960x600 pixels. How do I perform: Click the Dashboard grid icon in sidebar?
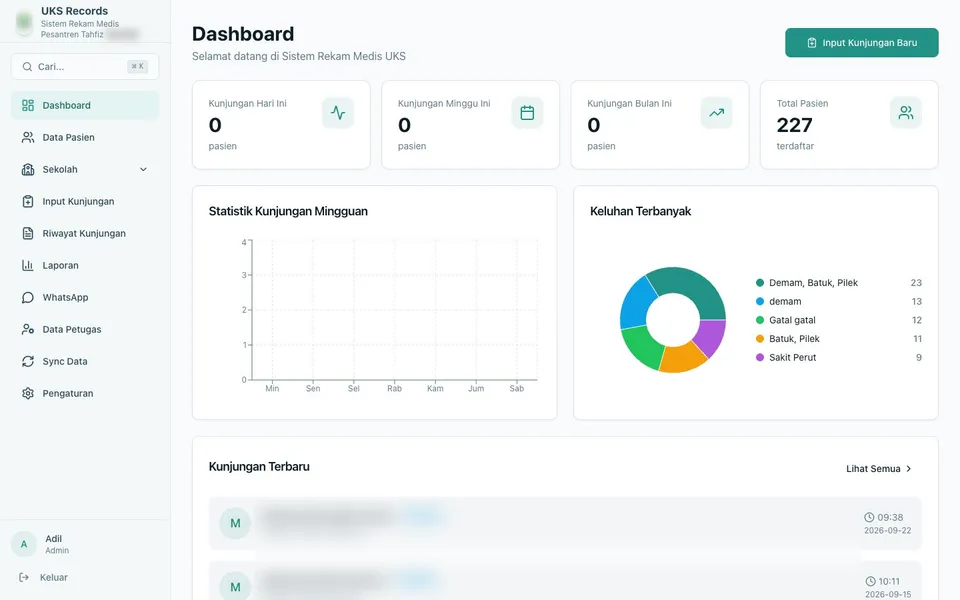28,105
